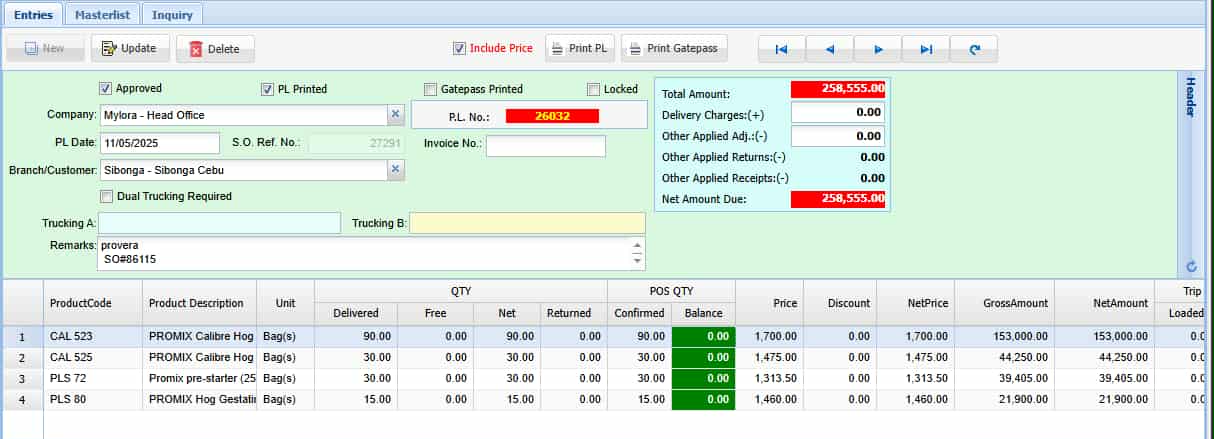
Task: Switch to the Masterlist tab
Action: (103, 15)
